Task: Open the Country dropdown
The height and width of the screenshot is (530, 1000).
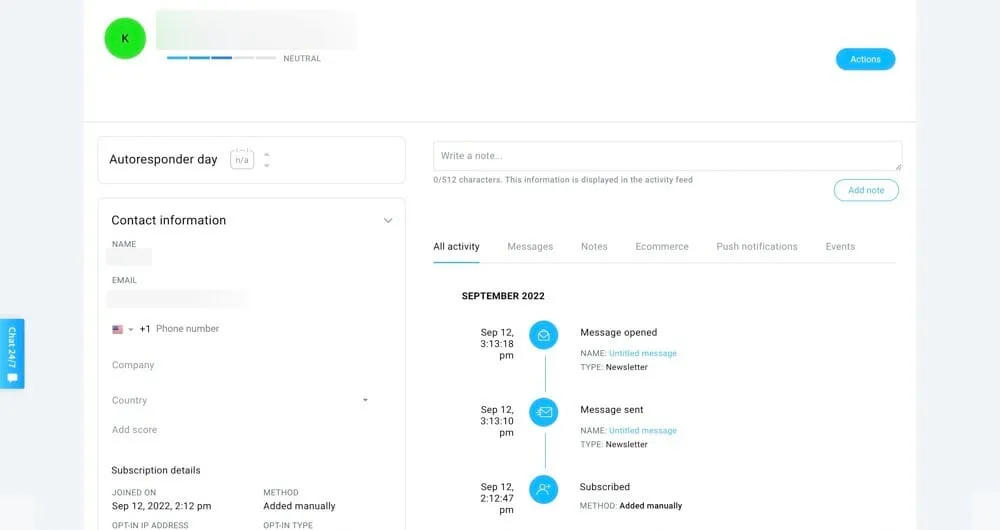Action: click(365, 400)
